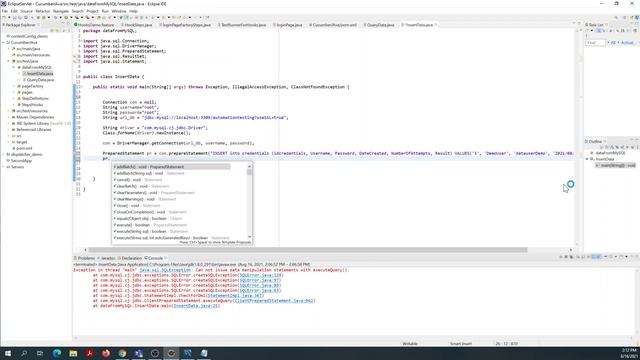This screenshot has width=640, height=360.
Task: Open the SQLError.java:129 stack trace link
Action: click(x=260, y=275)
